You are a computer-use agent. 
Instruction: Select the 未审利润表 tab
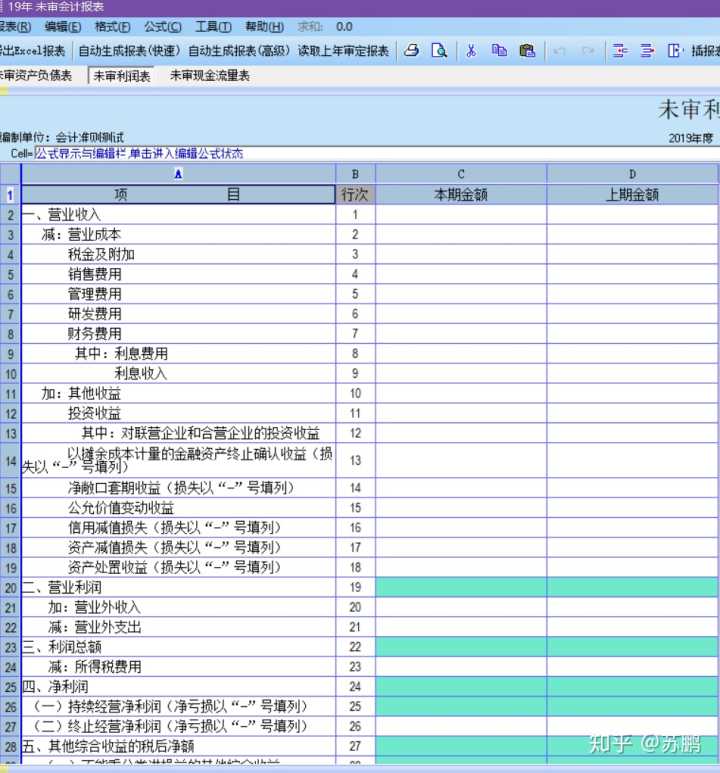click(121, 76)
